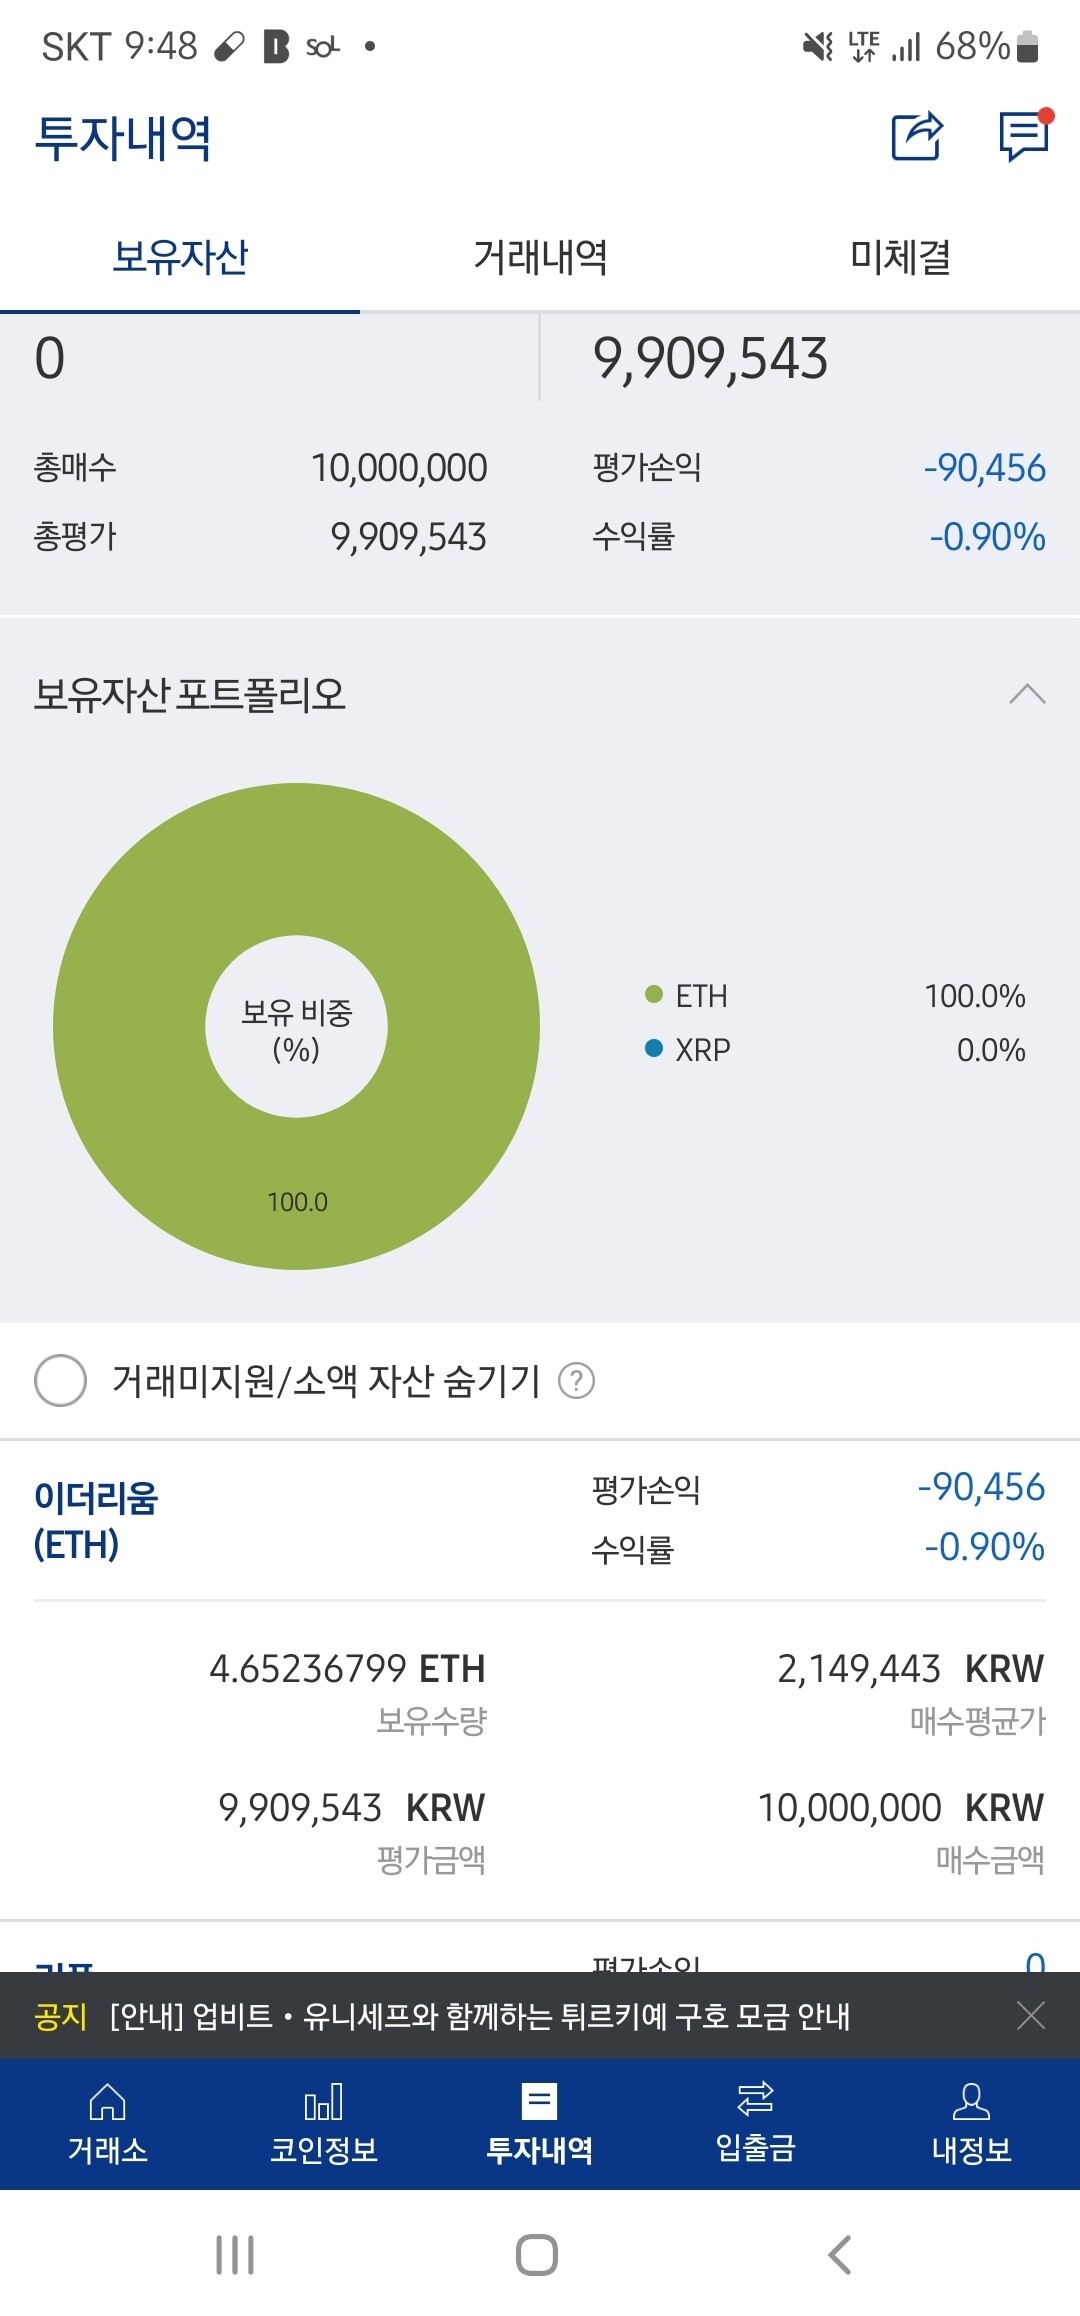The height and width of the screenshot is (2316, 1080).
Task: Toggle the XRP legend indicator dot
Action: [x=654, y=1049]
